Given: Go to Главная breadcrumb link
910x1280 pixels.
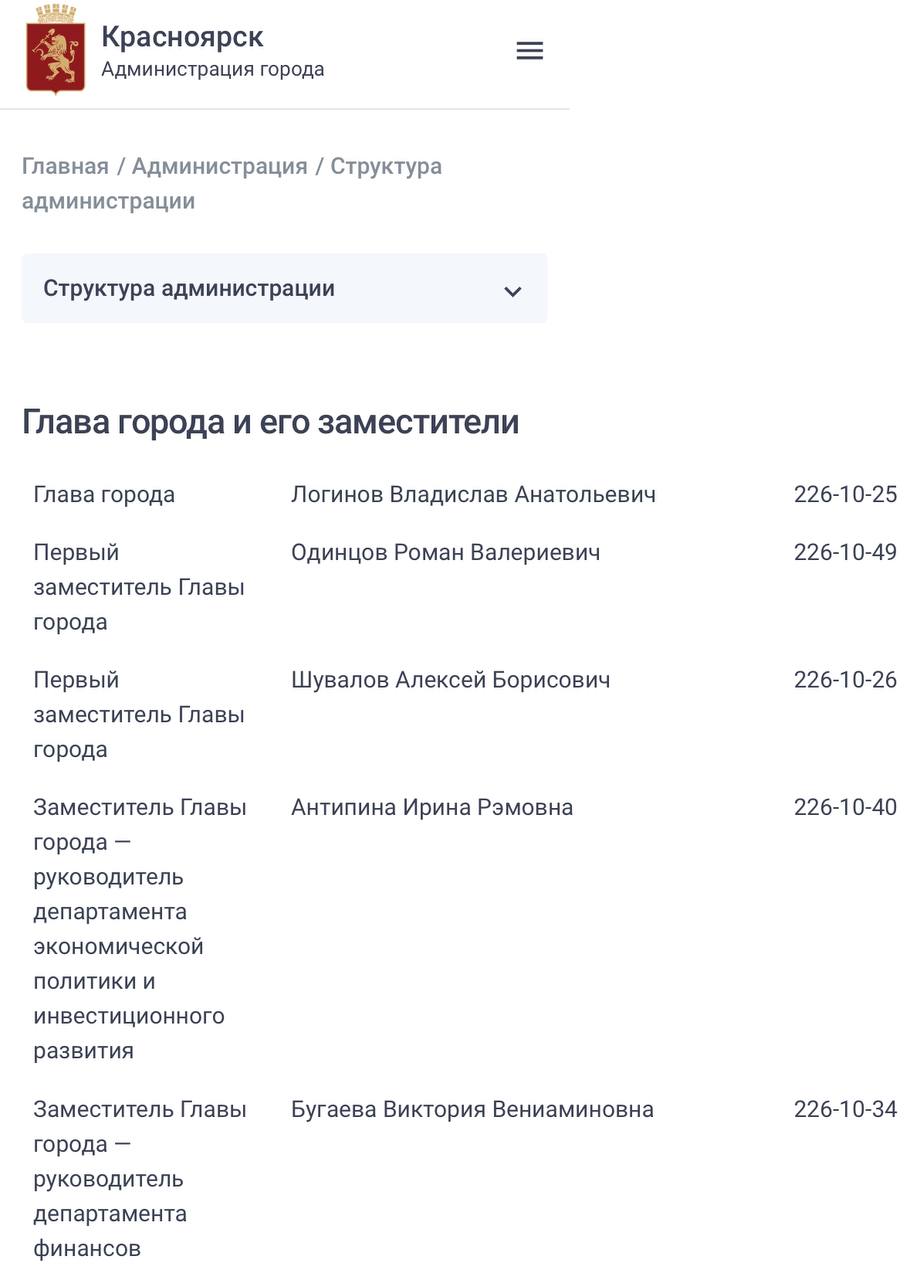Looking at the screenshot, I should click(x=65, y=166).
